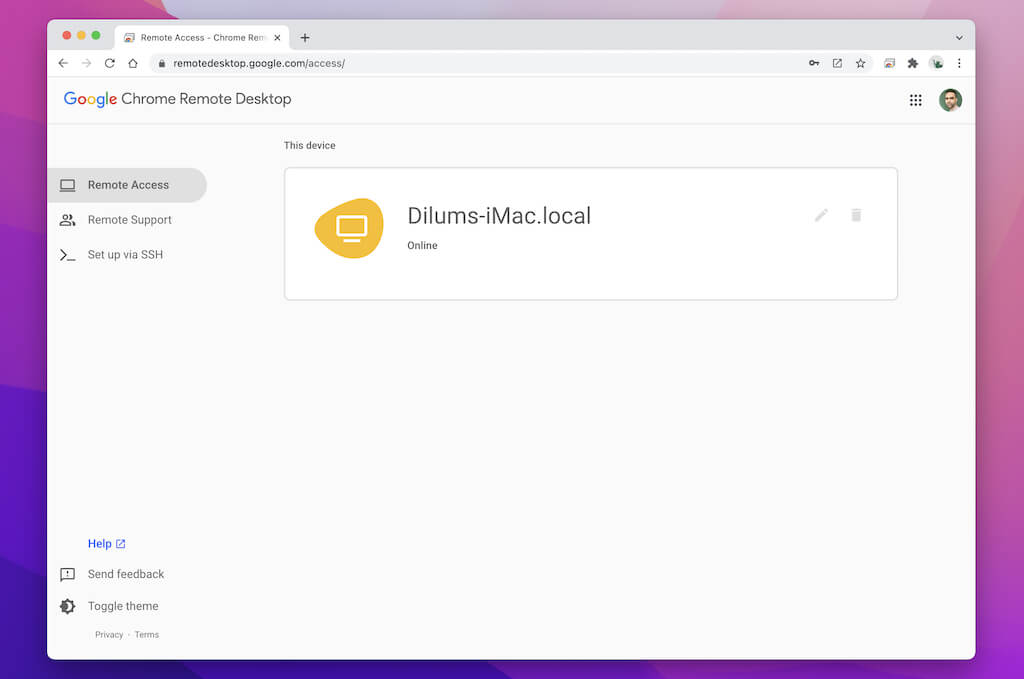Viewport: 1024px width, 679px height.
Task: Reload the Chrome Remote Desktop page
Action: pyautogui.click(x=110, y=63)
